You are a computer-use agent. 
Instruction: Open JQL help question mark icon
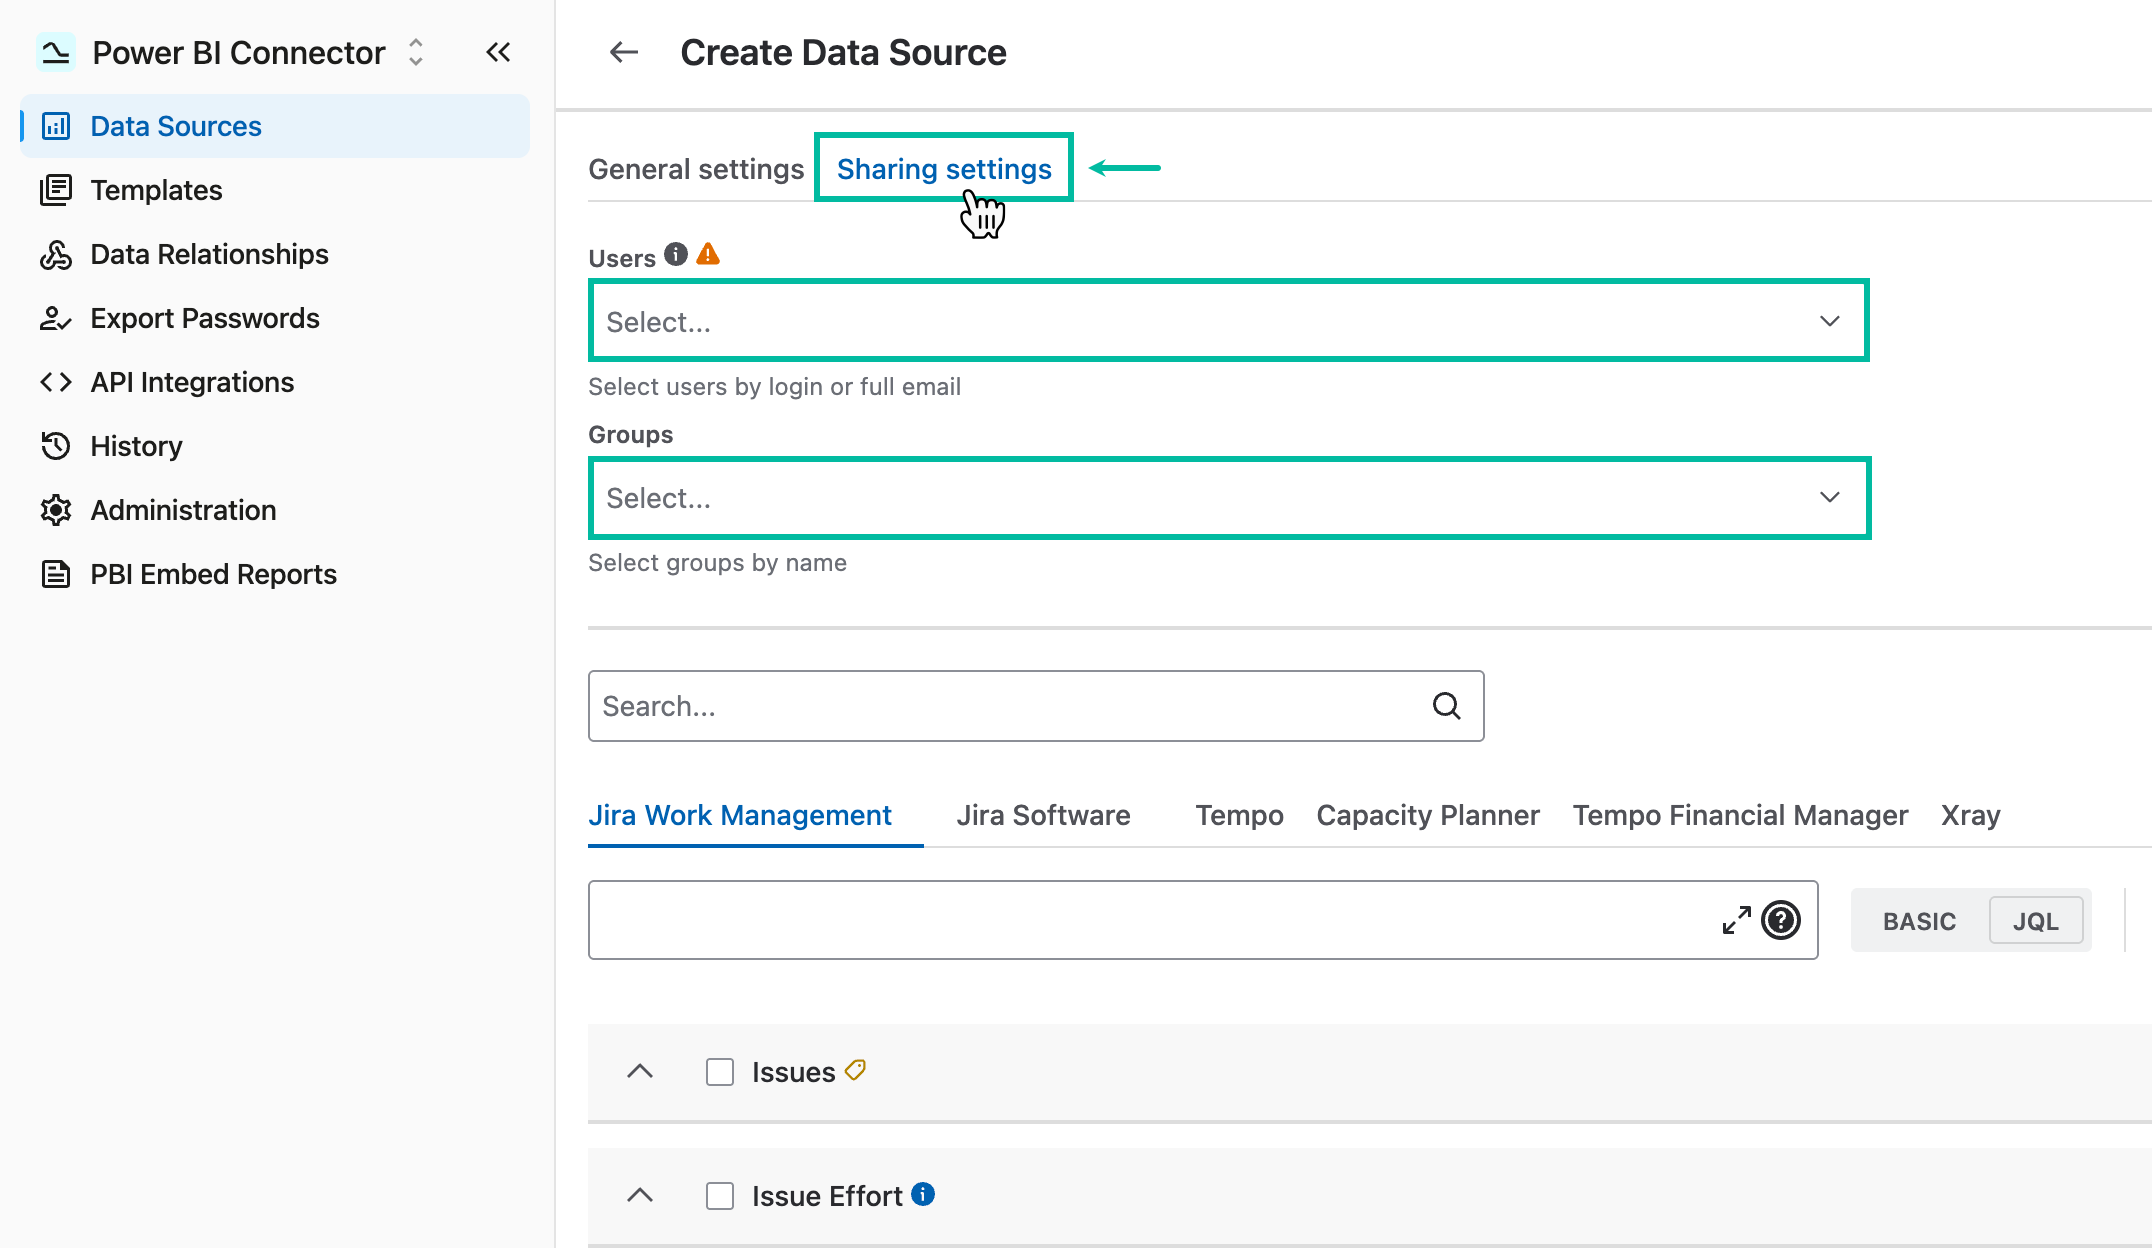click(x=1781, y=920)
